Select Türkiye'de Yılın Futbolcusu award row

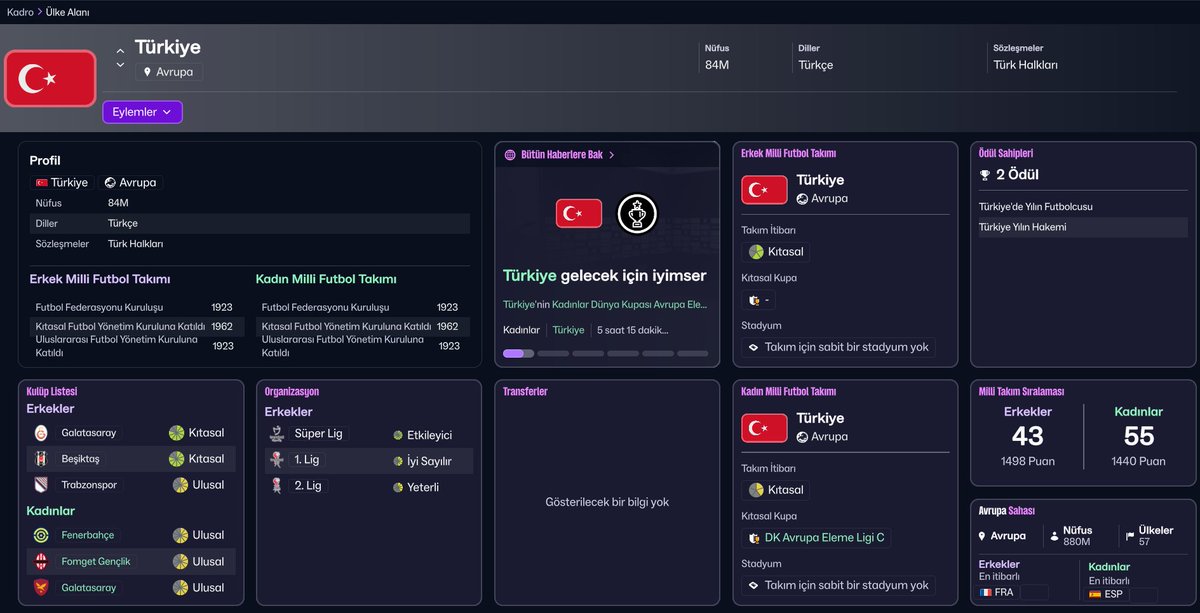(x=1083, y=207)
